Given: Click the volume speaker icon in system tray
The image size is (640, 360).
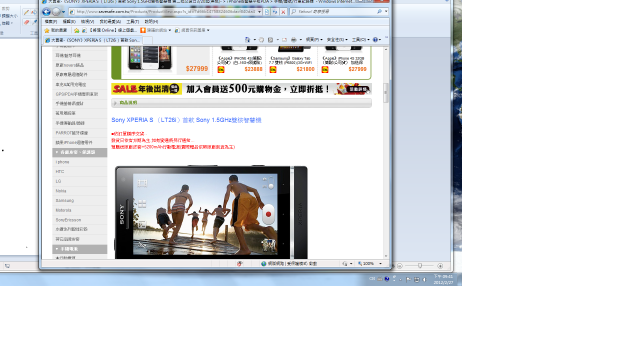Looking at the screenshot, I should click(x=424, y=280).
